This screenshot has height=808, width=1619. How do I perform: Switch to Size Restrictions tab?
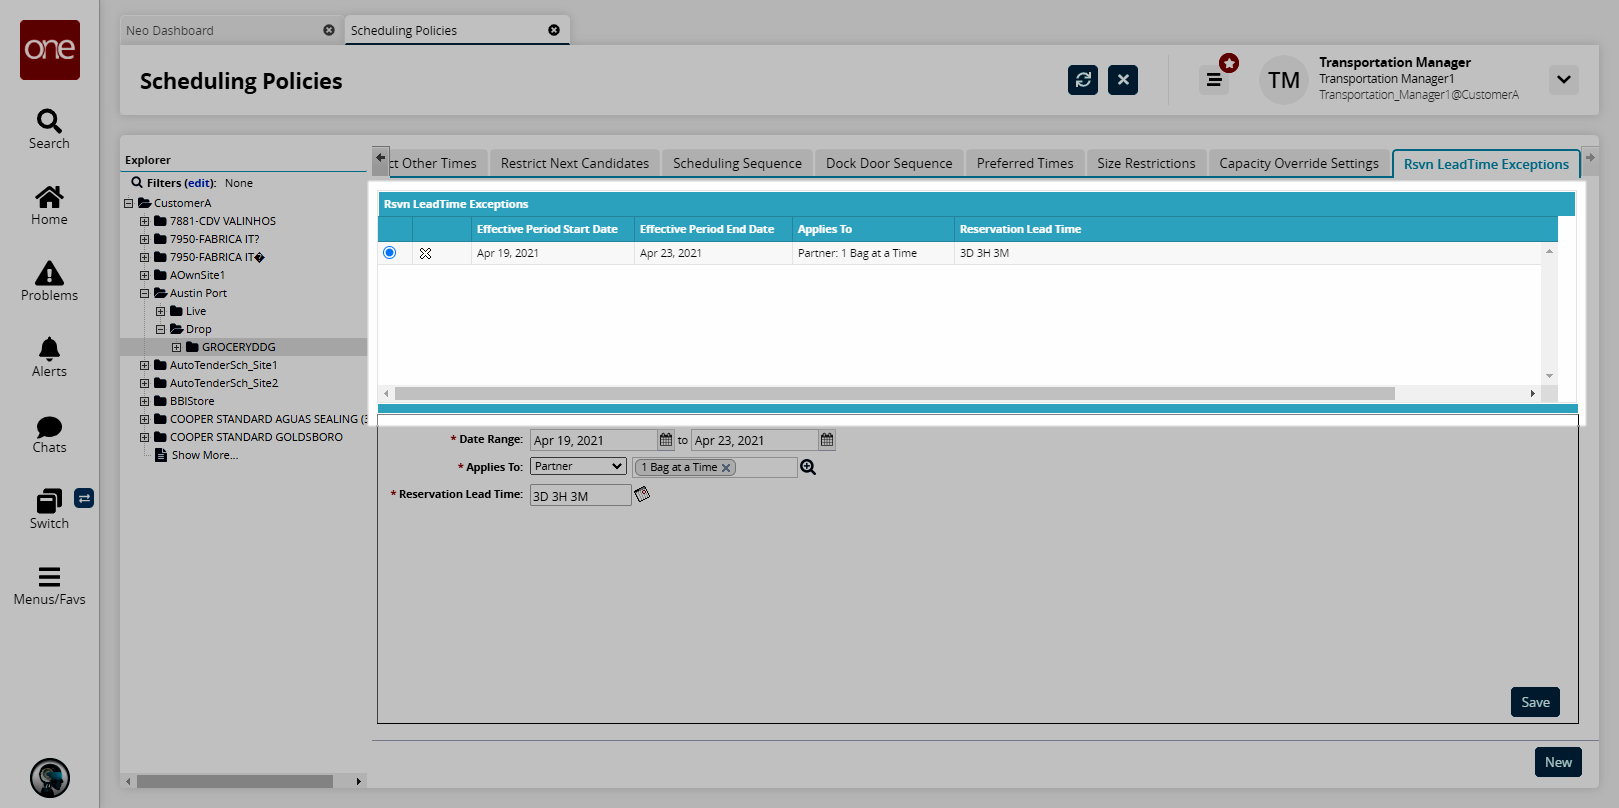(x=1145, y=163)
